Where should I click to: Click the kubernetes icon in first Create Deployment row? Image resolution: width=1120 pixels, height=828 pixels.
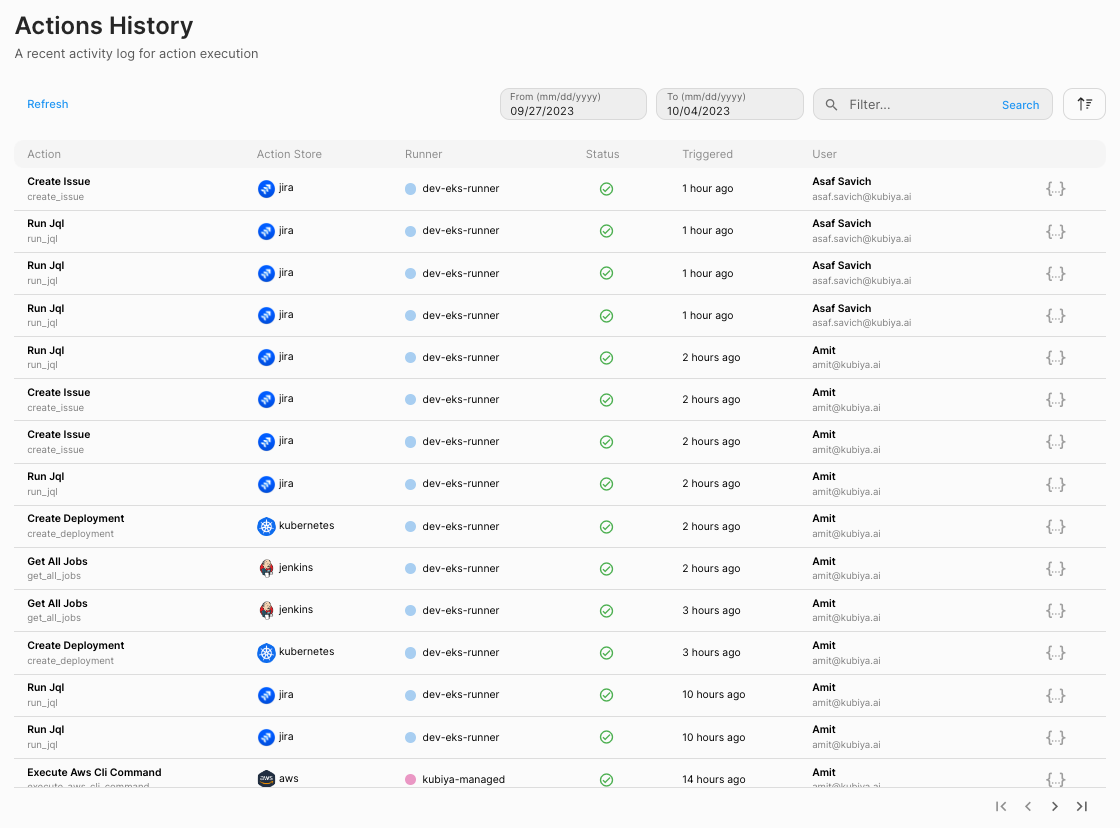coord(266,526)
